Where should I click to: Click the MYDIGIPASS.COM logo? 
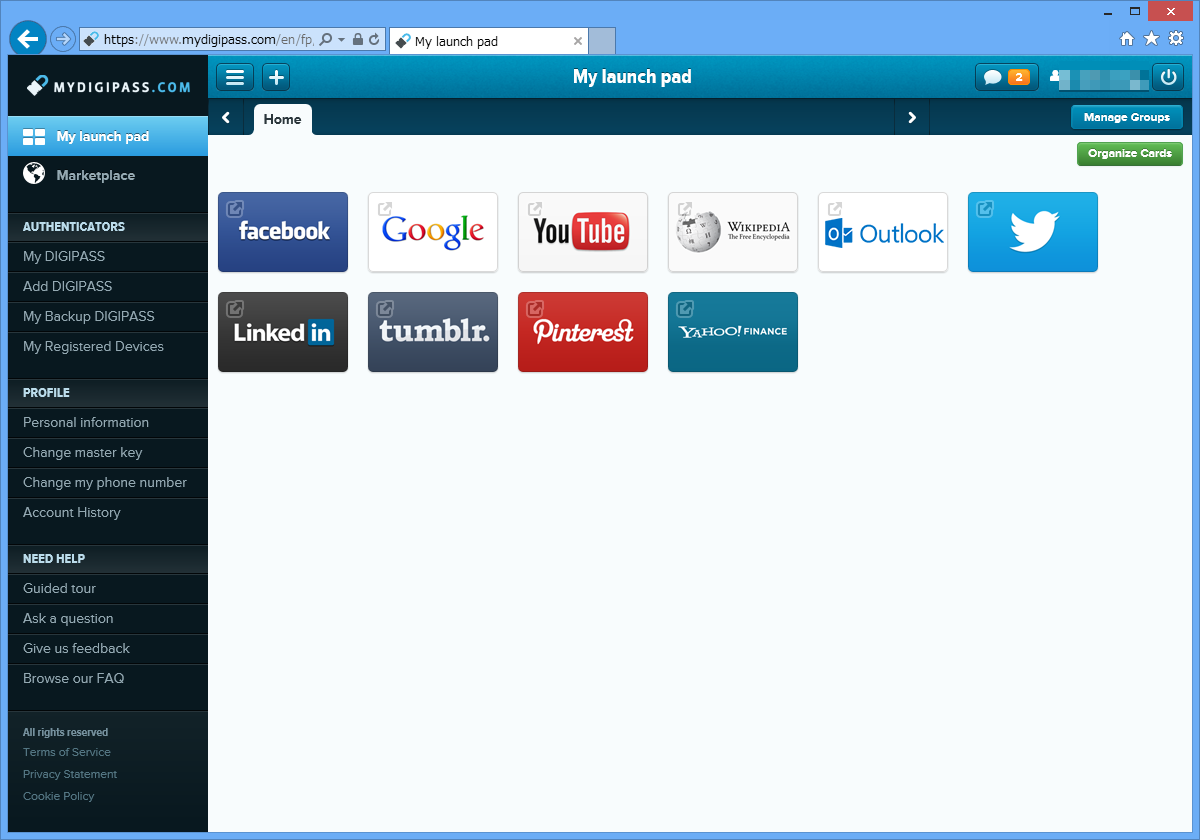(x=108, y=86)
